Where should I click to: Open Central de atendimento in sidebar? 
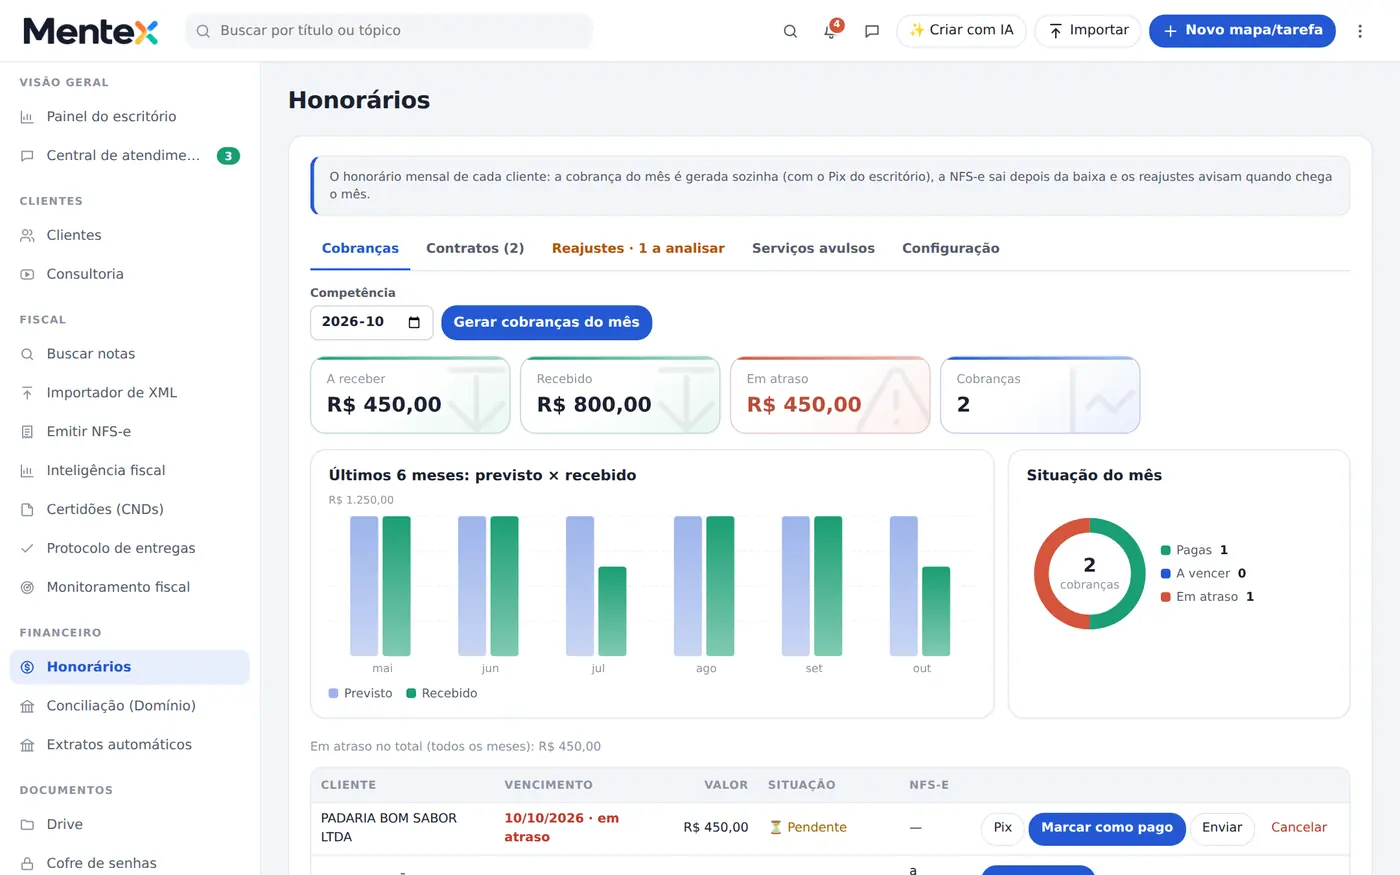click(130, 156)
